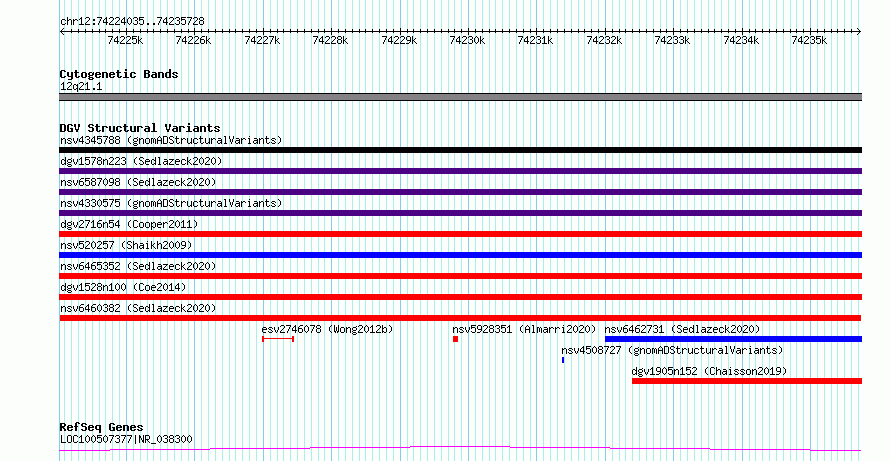Viewport: 890px width, 461px height.
Task: Click the red esv2746078 bracketed feature glyph
Action: [278, 339]
